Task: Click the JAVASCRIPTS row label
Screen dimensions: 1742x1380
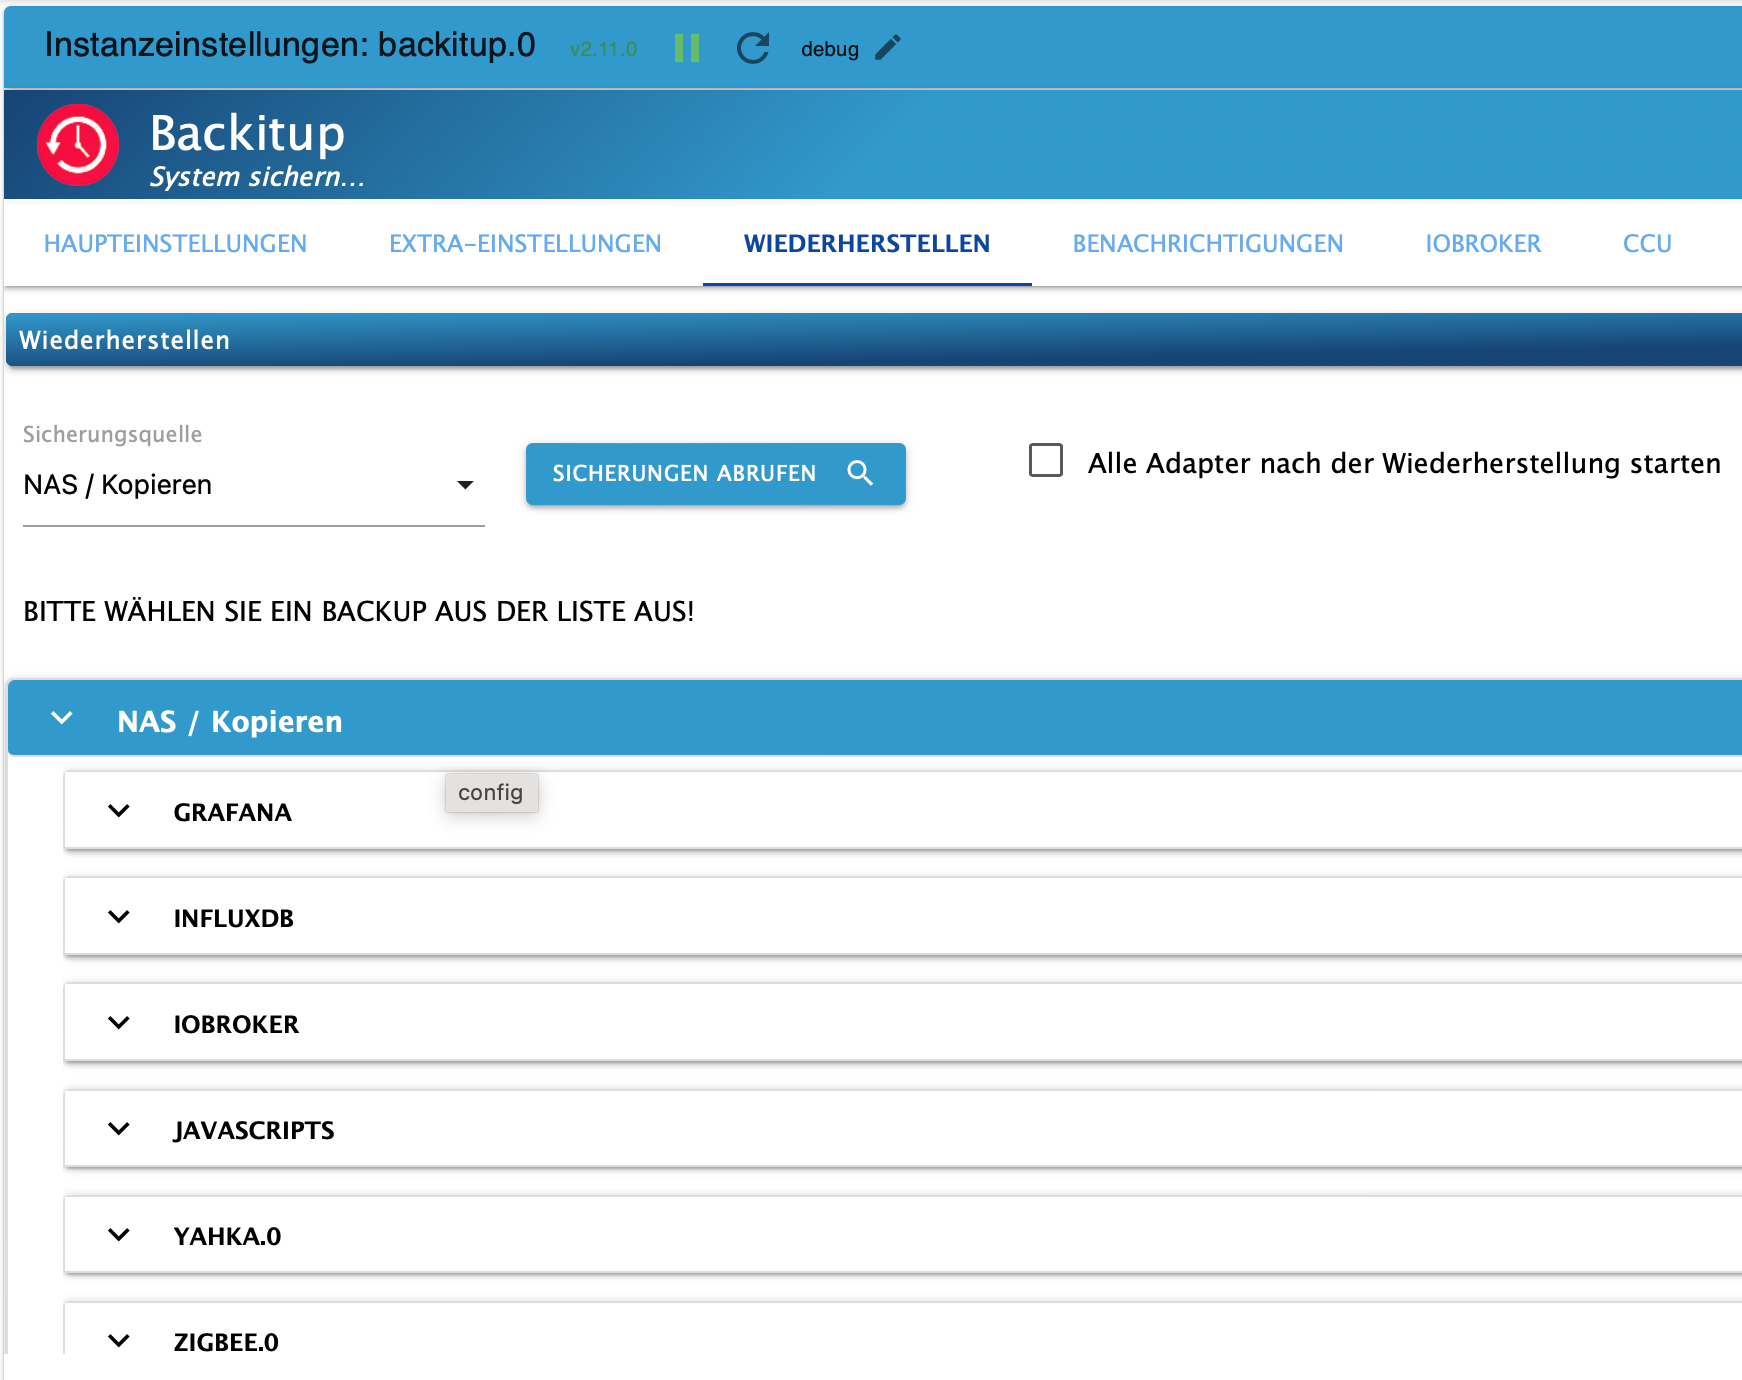Action: pos(254,1130)
